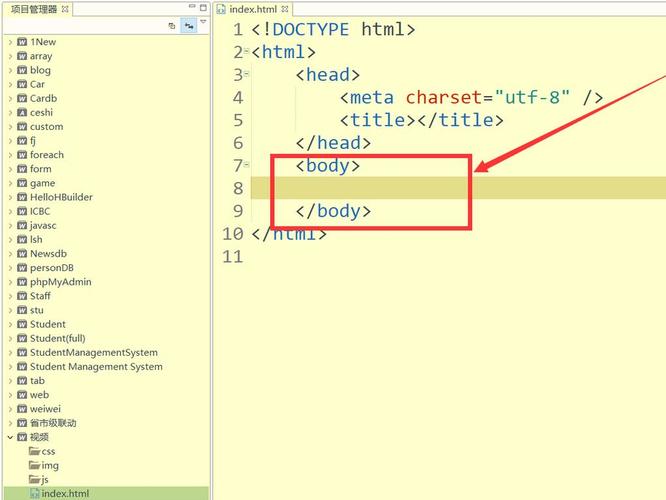Image resolution: width=666 pixels, height=500 pixels.
Task: Fold the head tag on line 3
Action: 247,76
